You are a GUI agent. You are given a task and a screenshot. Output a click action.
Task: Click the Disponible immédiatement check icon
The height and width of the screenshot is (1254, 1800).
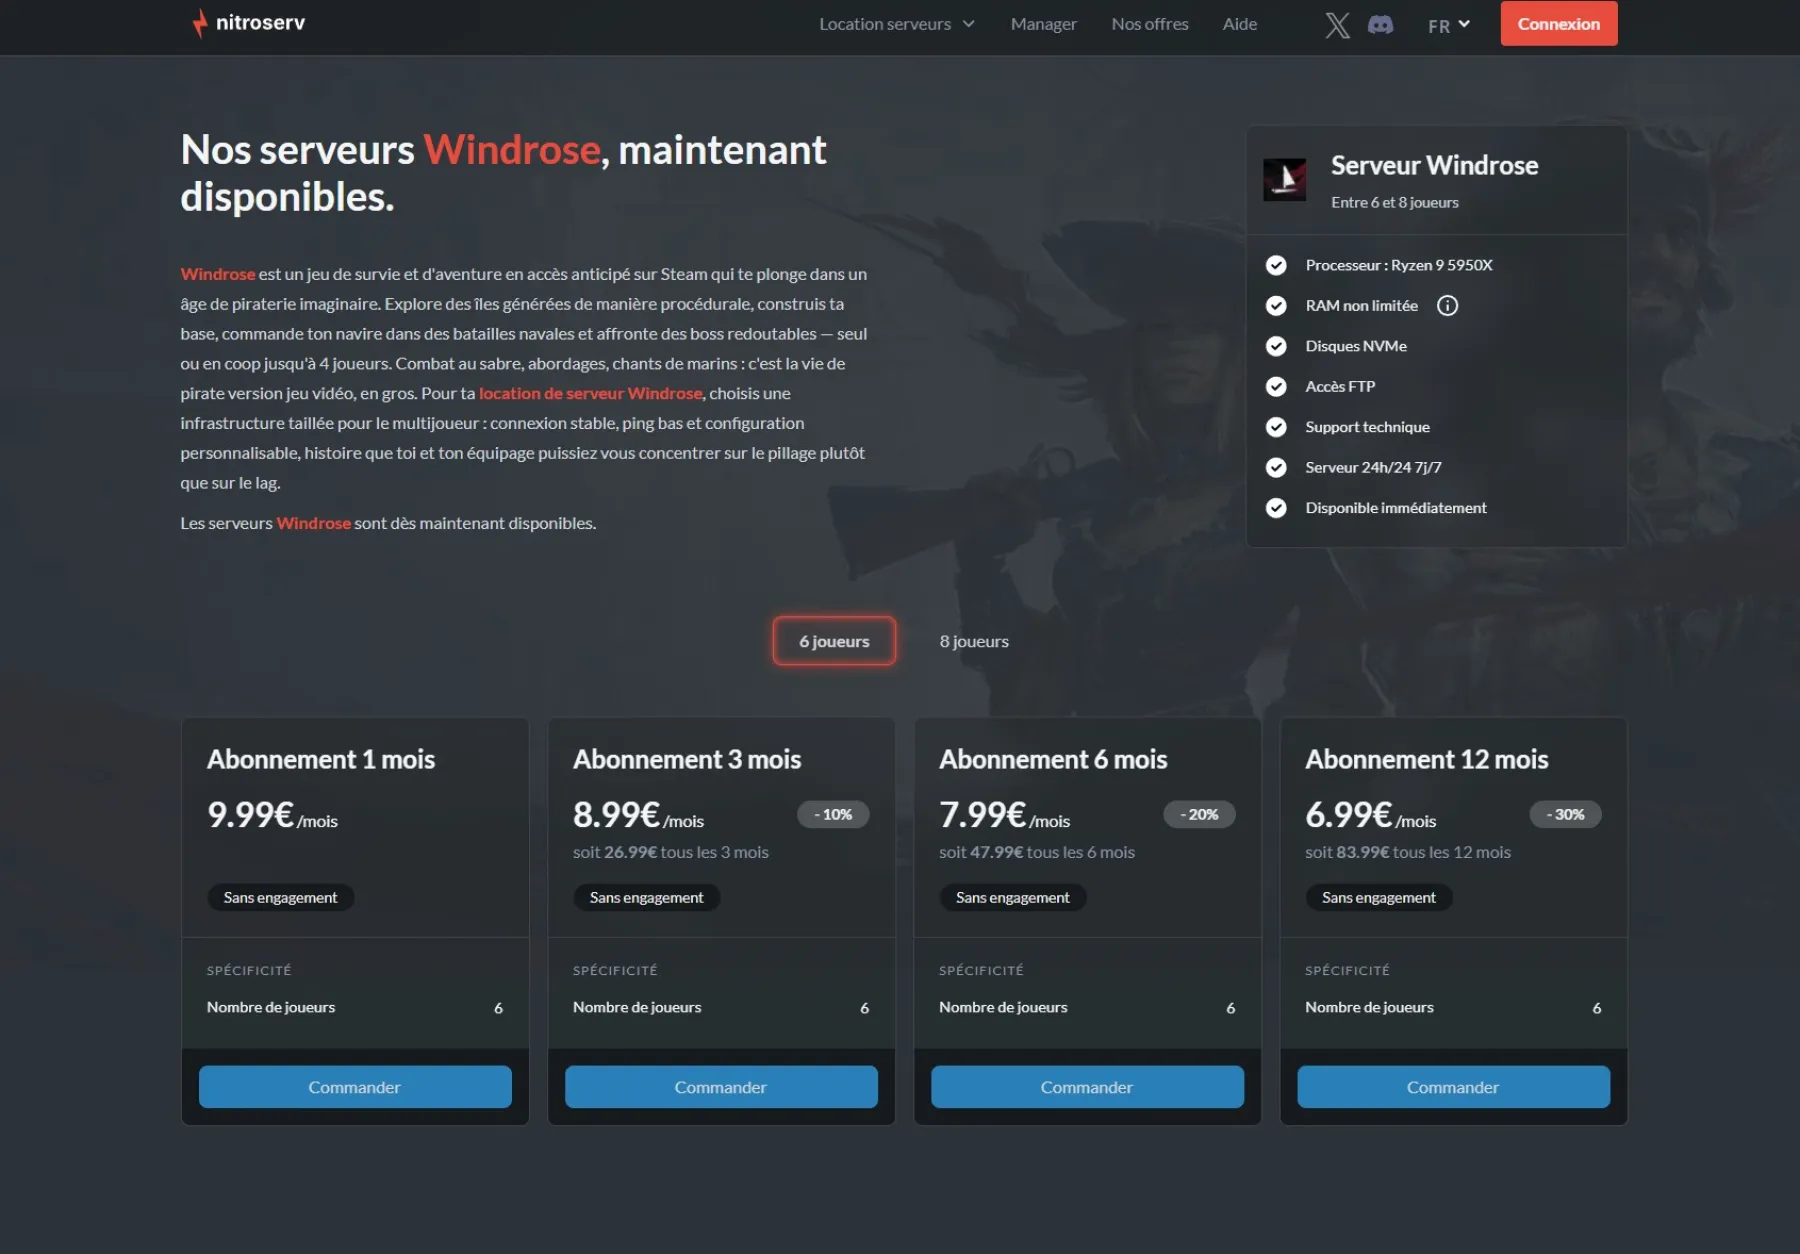pos(1276,508)
